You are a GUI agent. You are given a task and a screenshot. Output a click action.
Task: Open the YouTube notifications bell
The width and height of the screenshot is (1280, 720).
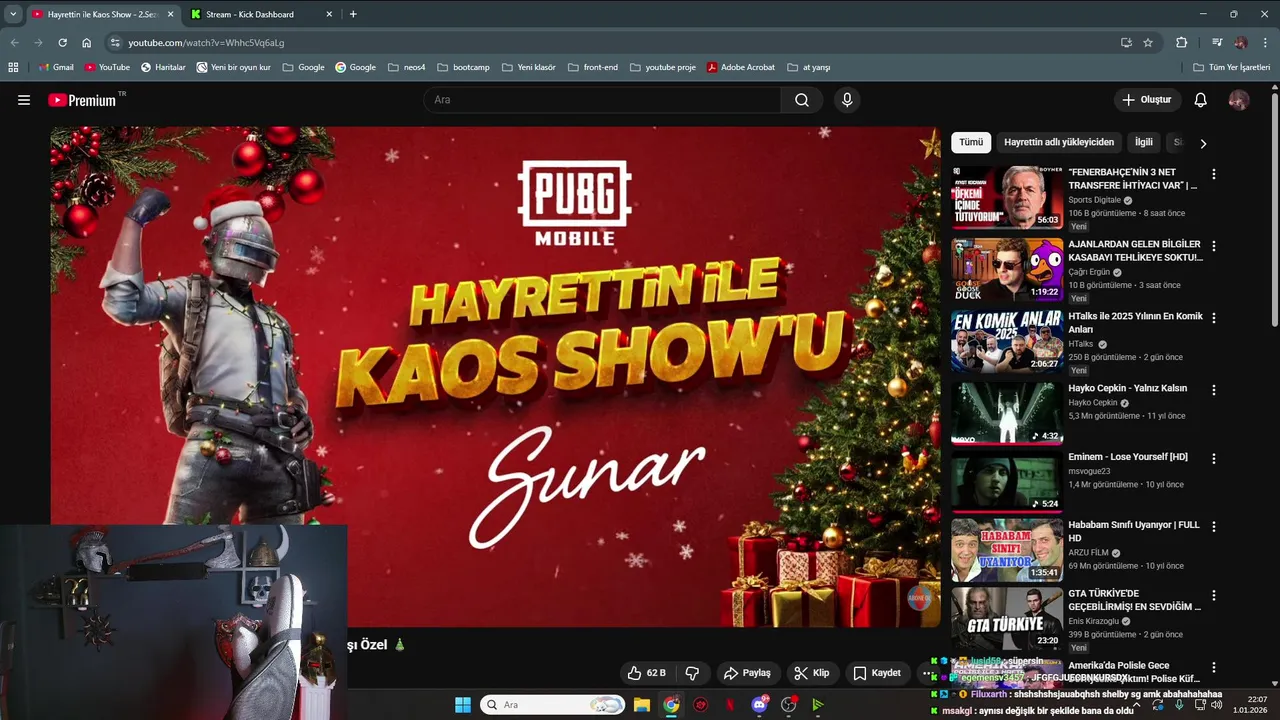tap(1201, 100)
